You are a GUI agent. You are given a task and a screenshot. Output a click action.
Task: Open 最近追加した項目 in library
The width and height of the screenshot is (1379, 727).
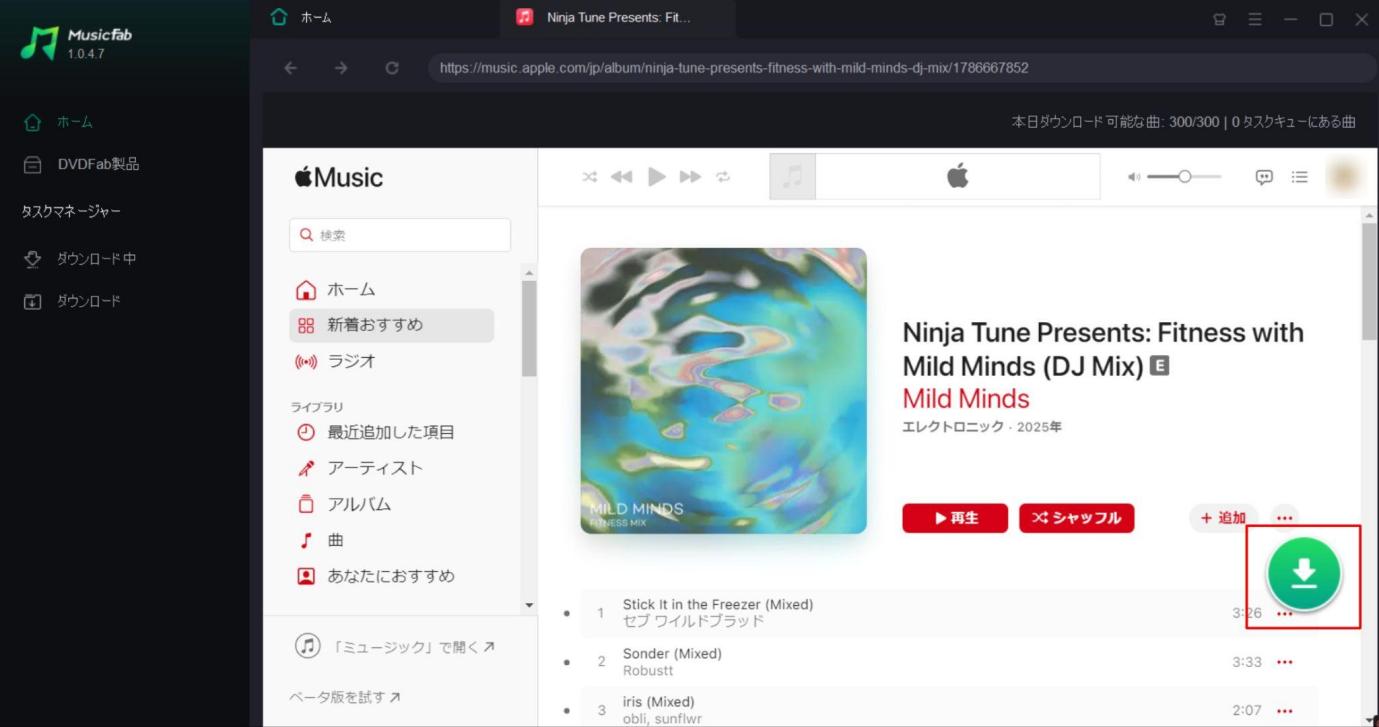tap(391, 432)
